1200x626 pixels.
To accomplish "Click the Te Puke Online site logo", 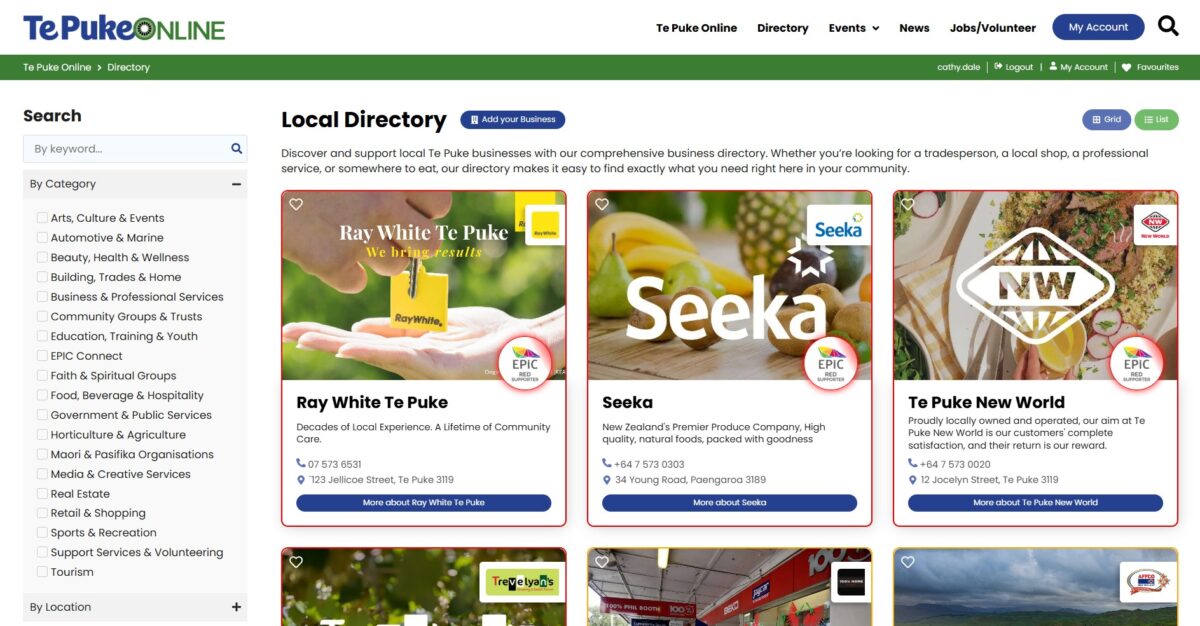I will 124,28.
